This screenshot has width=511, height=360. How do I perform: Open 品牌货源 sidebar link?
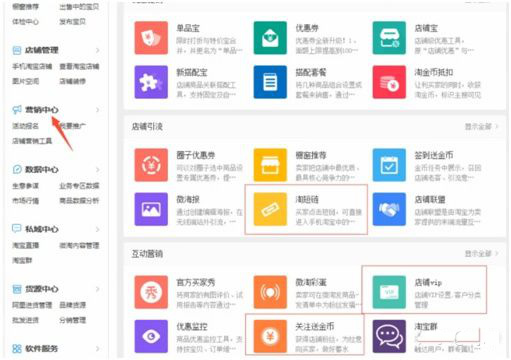click(72, 305)
